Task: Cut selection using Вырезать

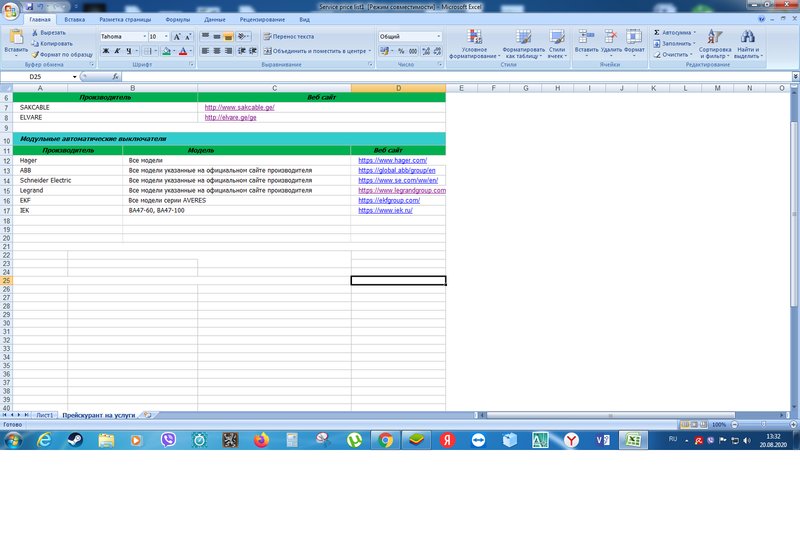Action: point(49,33)
